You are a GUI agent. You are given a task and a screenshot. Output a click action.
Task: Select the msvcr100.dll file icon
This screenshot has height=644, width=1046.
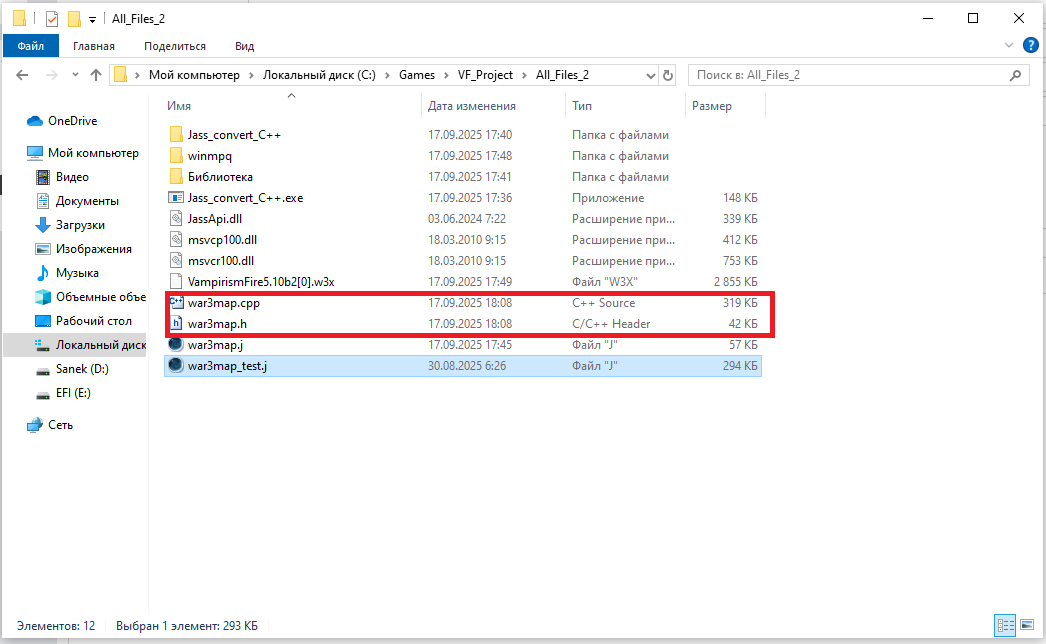pos(175,261)
